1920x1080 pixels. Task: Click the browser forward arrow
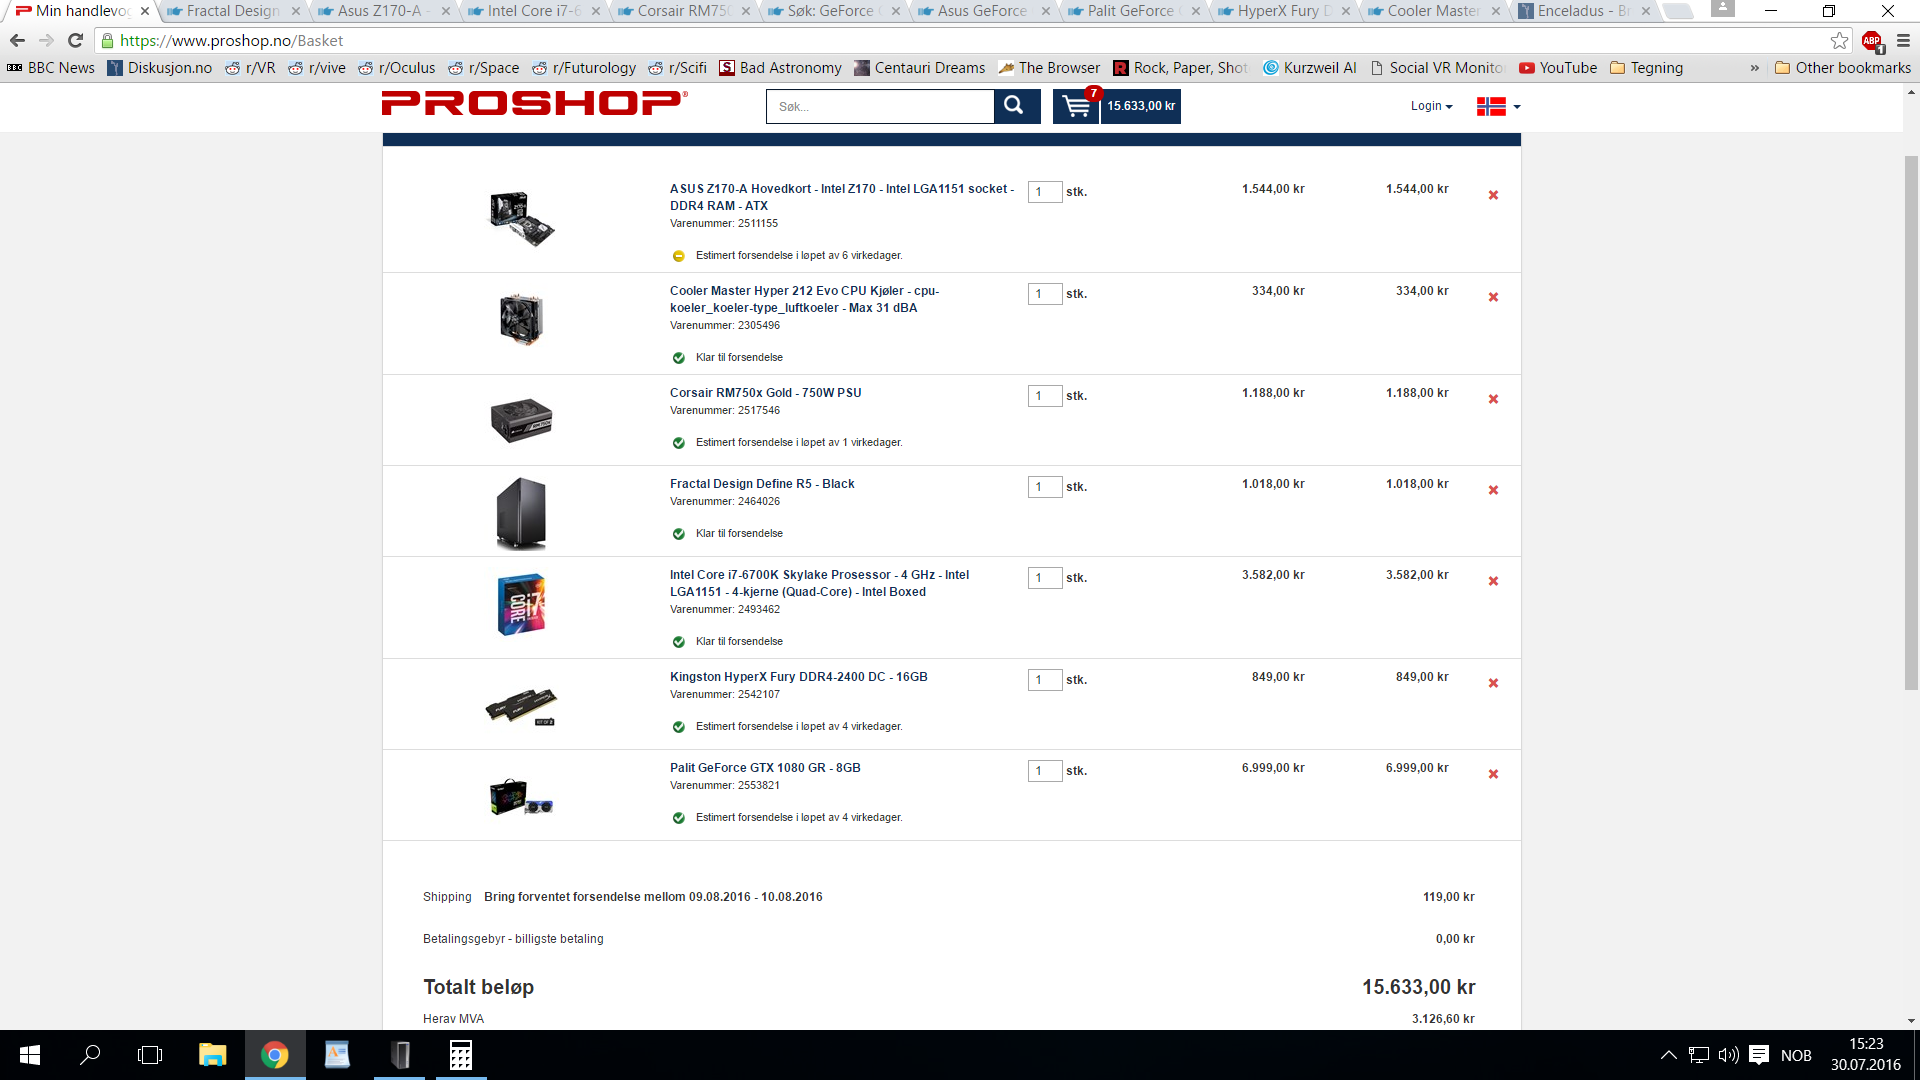click(x=46, y=41)
